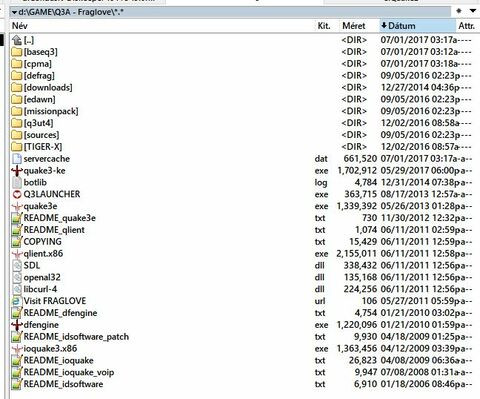This screenshot has height=399, width=480.
Task: Click the size value 1,363,456
Action: pos(357,349)
